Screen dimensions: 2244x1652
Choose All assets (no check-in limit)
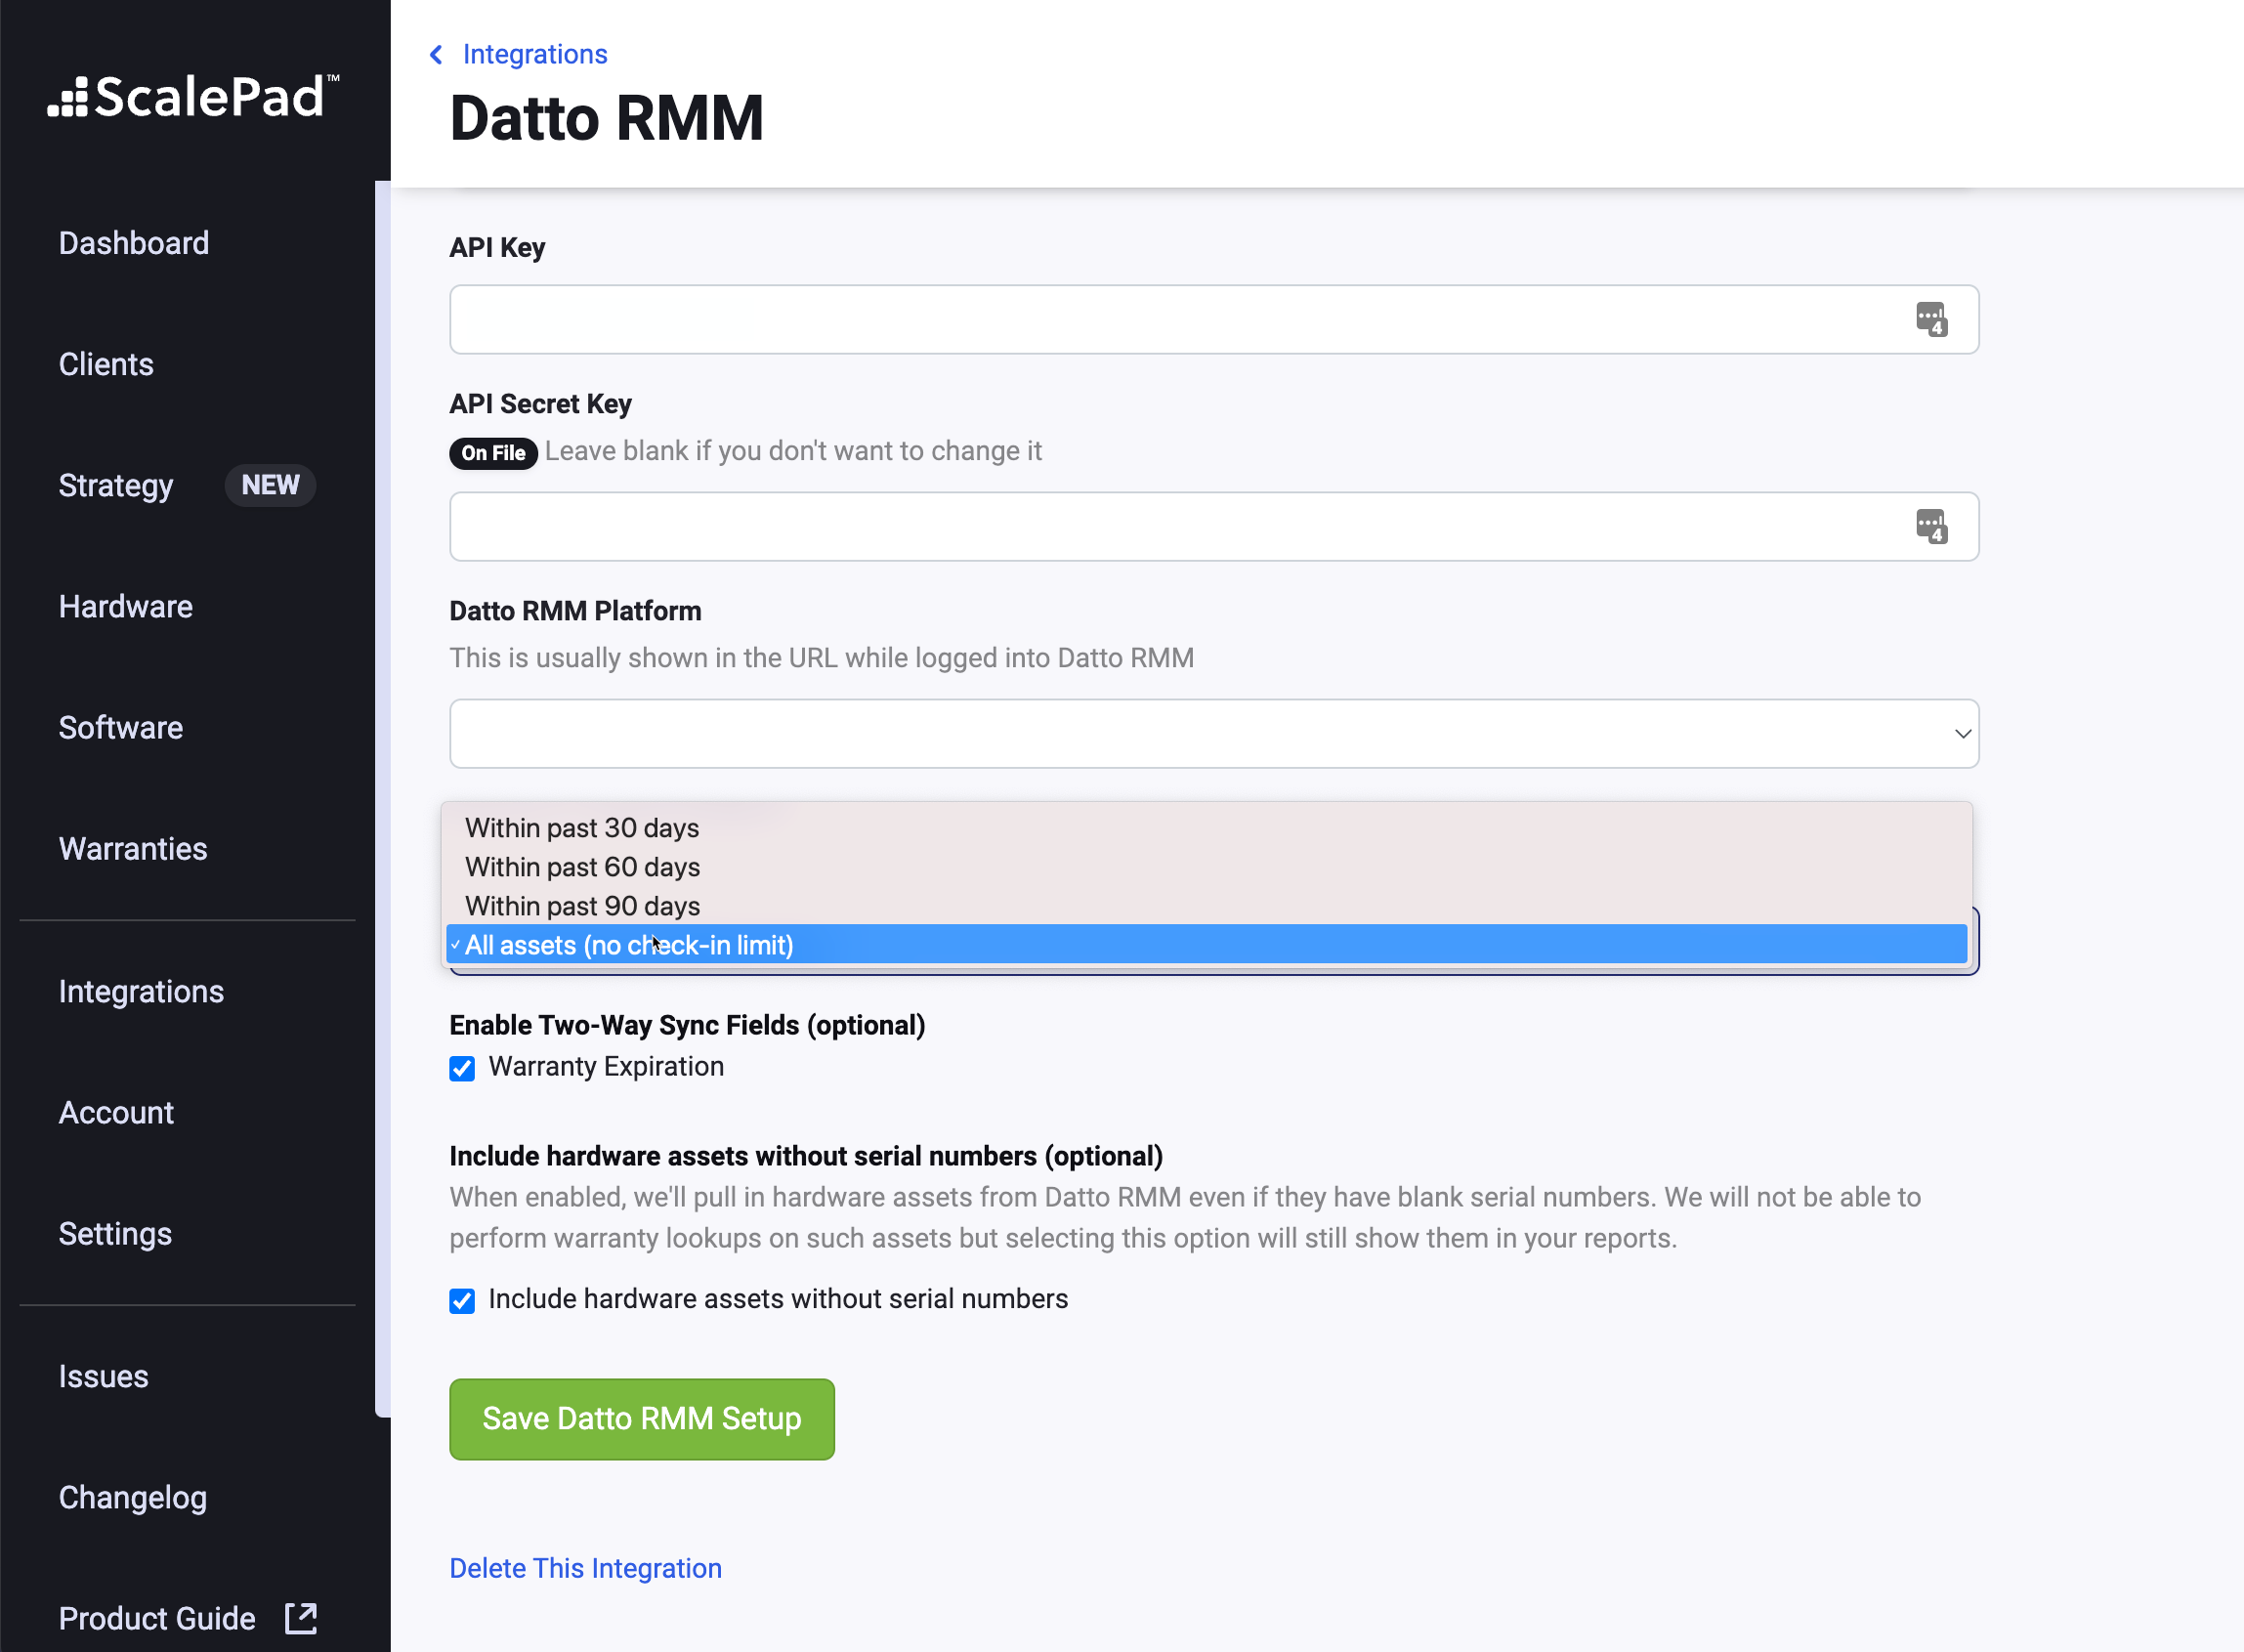1207,945
